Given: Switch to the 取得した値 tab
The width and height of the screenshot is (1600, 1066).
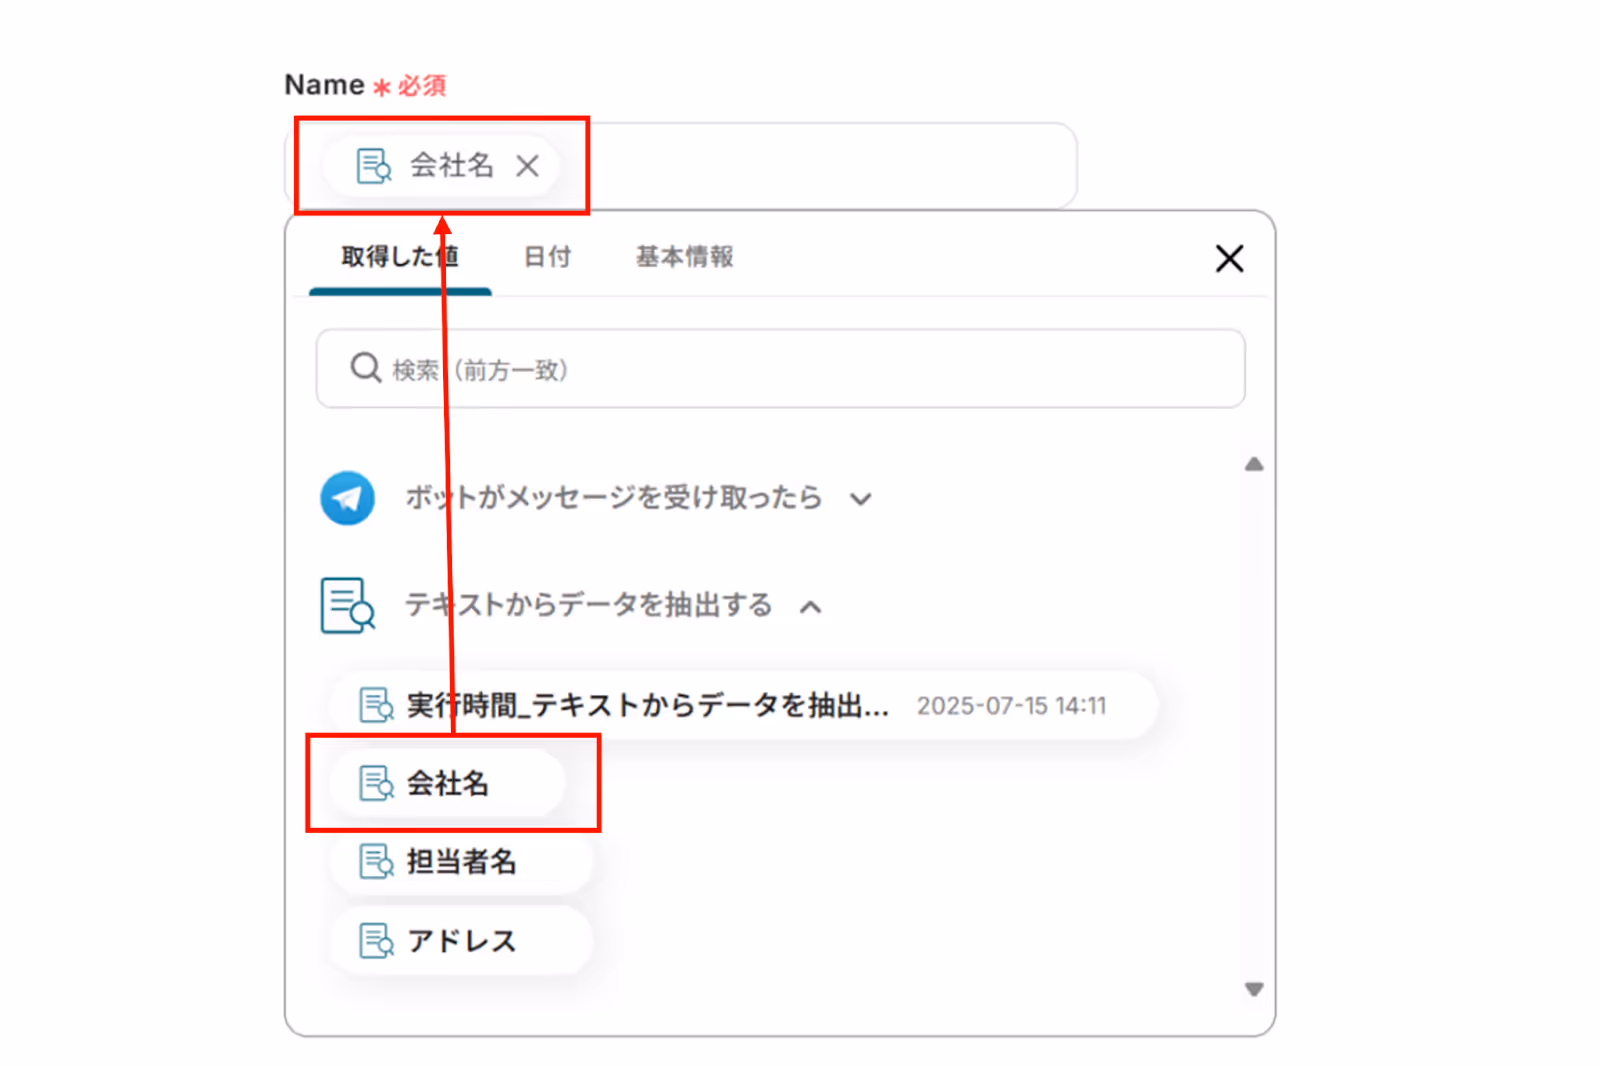Looking at the screenshot, I should click(x=400, y=257).
